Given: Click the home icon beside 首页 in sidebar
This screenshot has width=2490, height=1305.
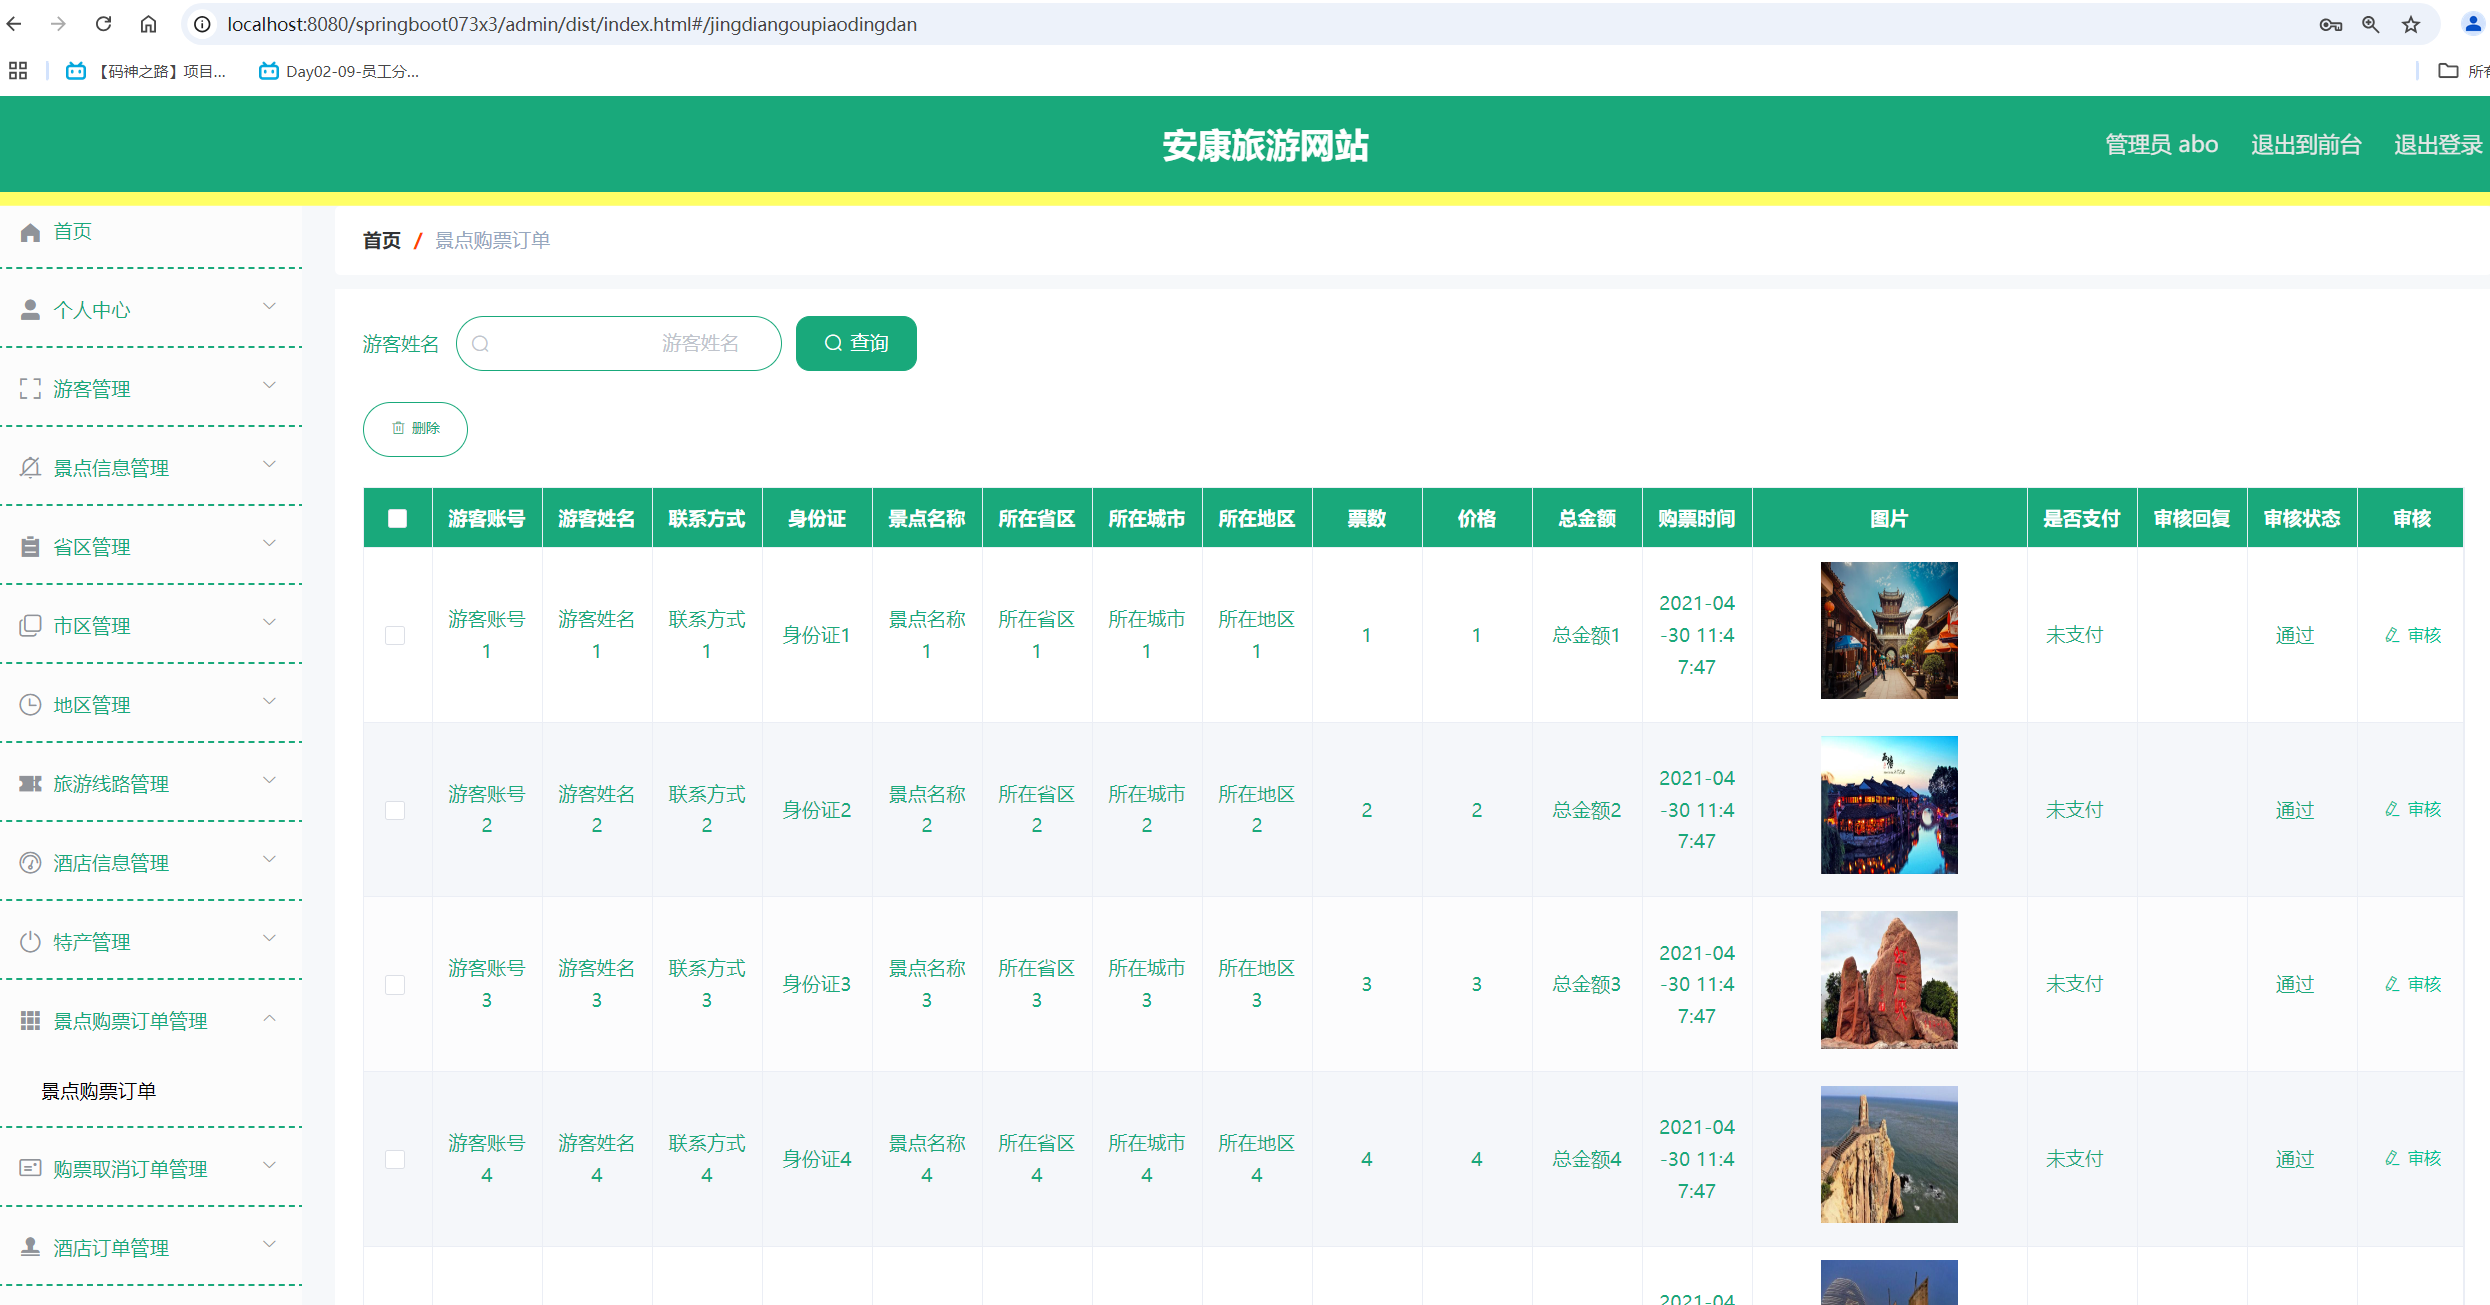Looking at the screenshot, I should coord(30,232).
